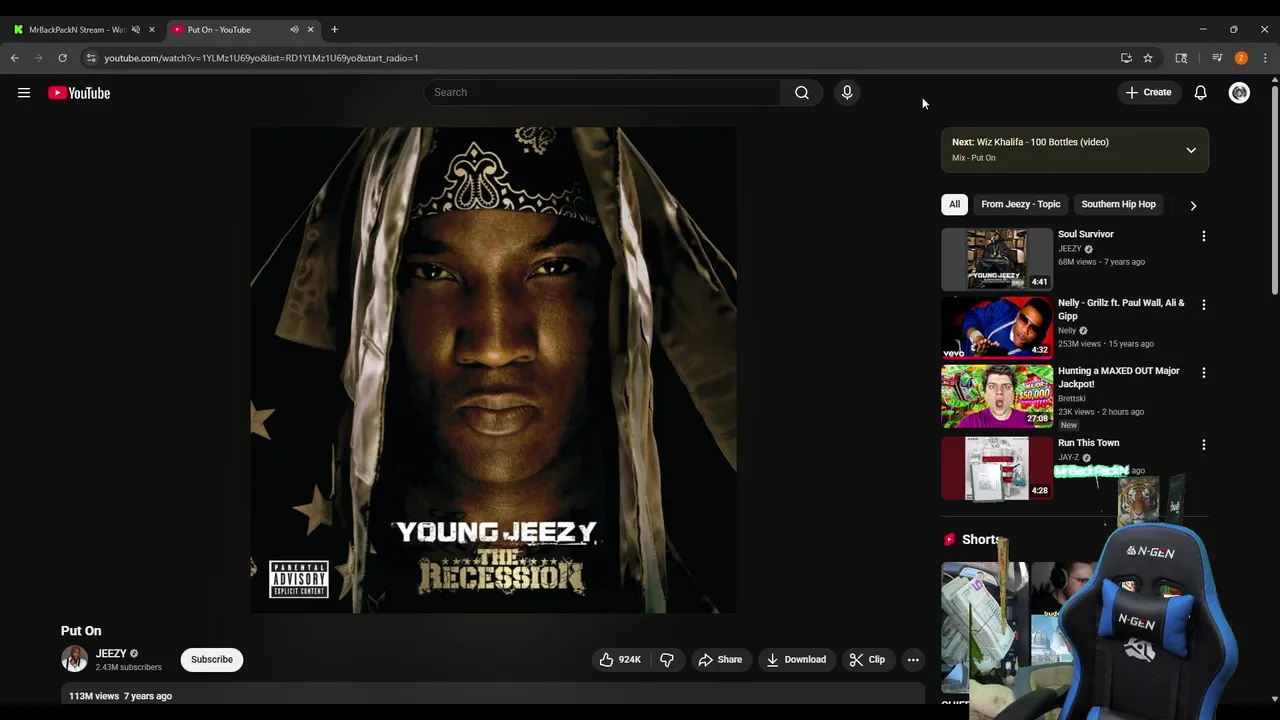Open Hunting a MAXED OUT Jackpot thumbnail

(x=997, y=396)
